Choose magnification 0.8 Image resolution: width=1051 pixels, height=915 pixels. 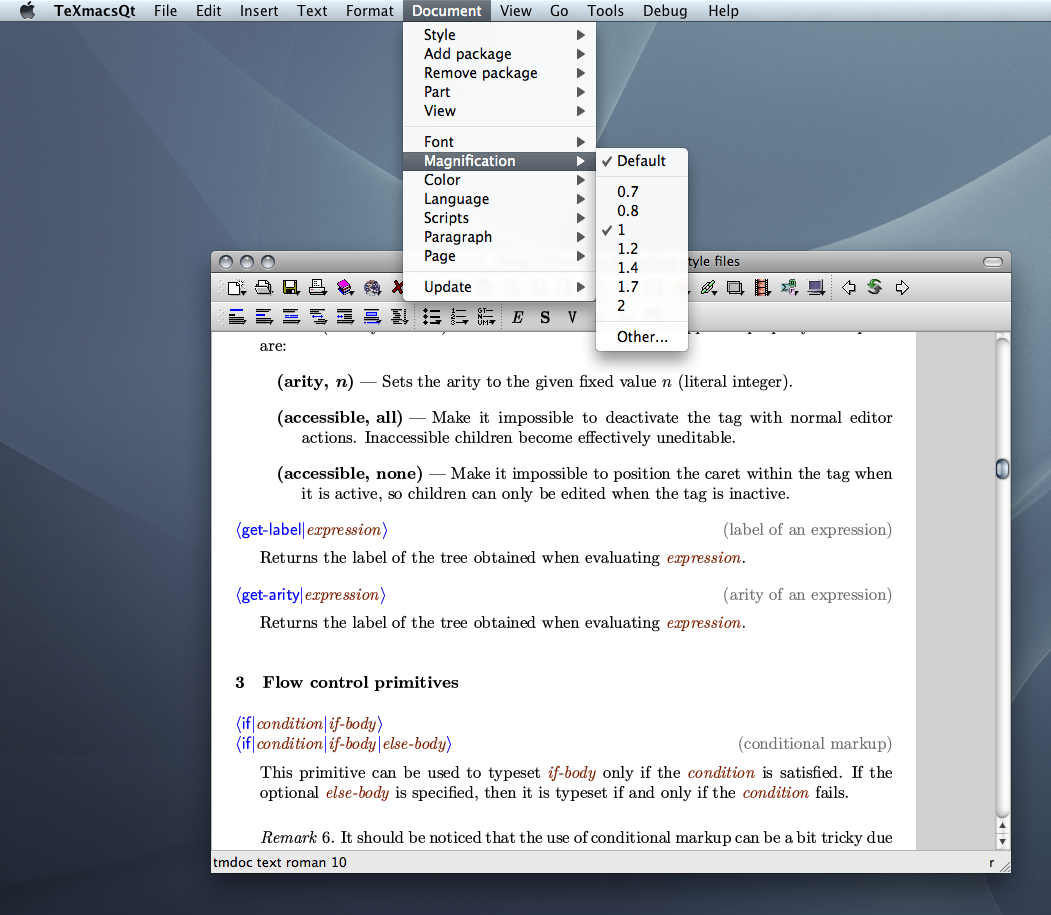point(641,210)
